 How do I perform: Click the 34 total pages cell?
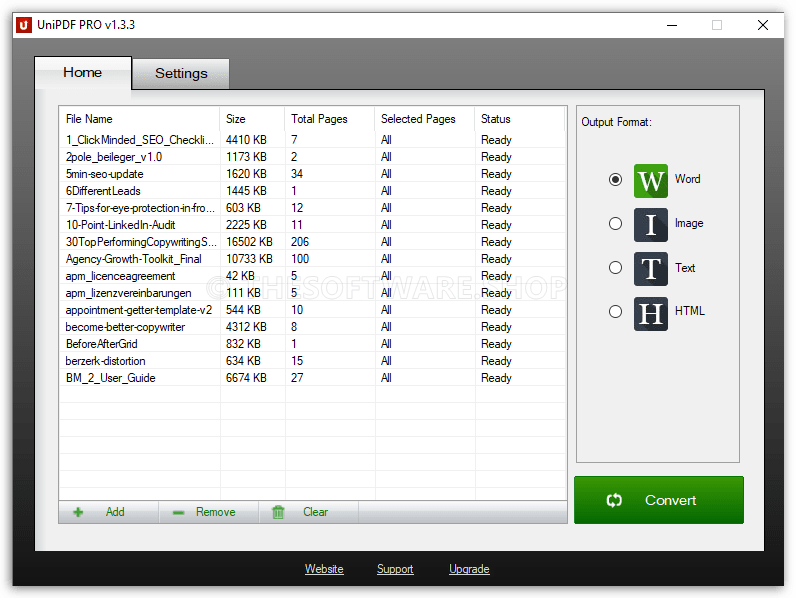pyautogui.click(x=297, y=174)
